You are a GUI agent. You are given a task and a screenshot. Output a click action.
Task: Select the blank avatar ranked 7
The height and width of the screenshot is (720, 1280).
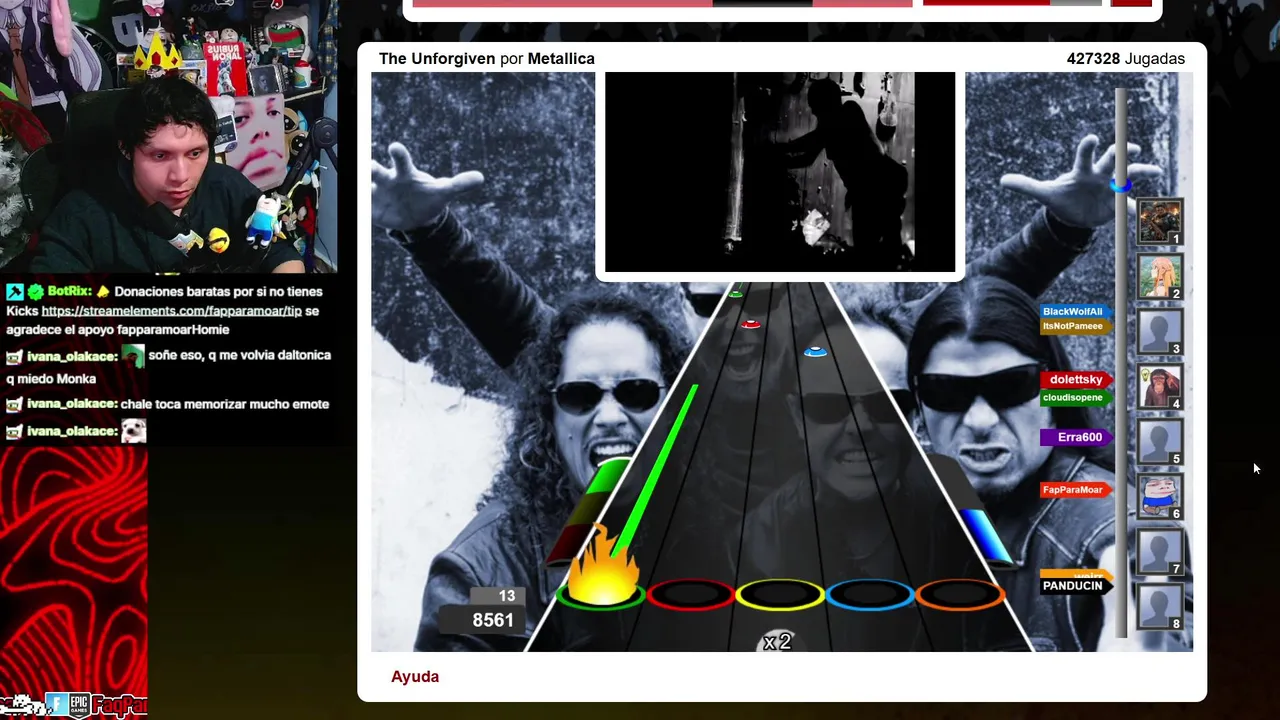[1160, 551]
